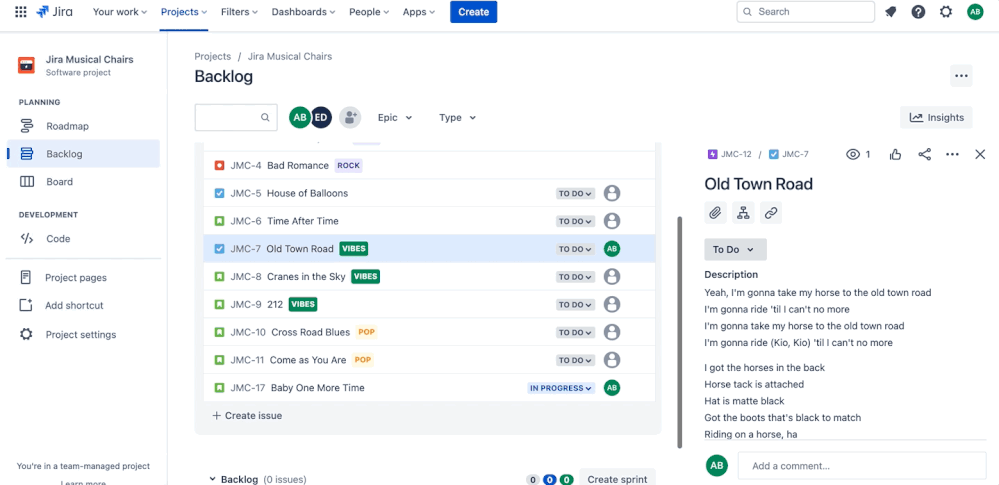999x485 pixels.
Task: Open the help question mark icon
Action: pyautogui.click(x=918, y=11)
